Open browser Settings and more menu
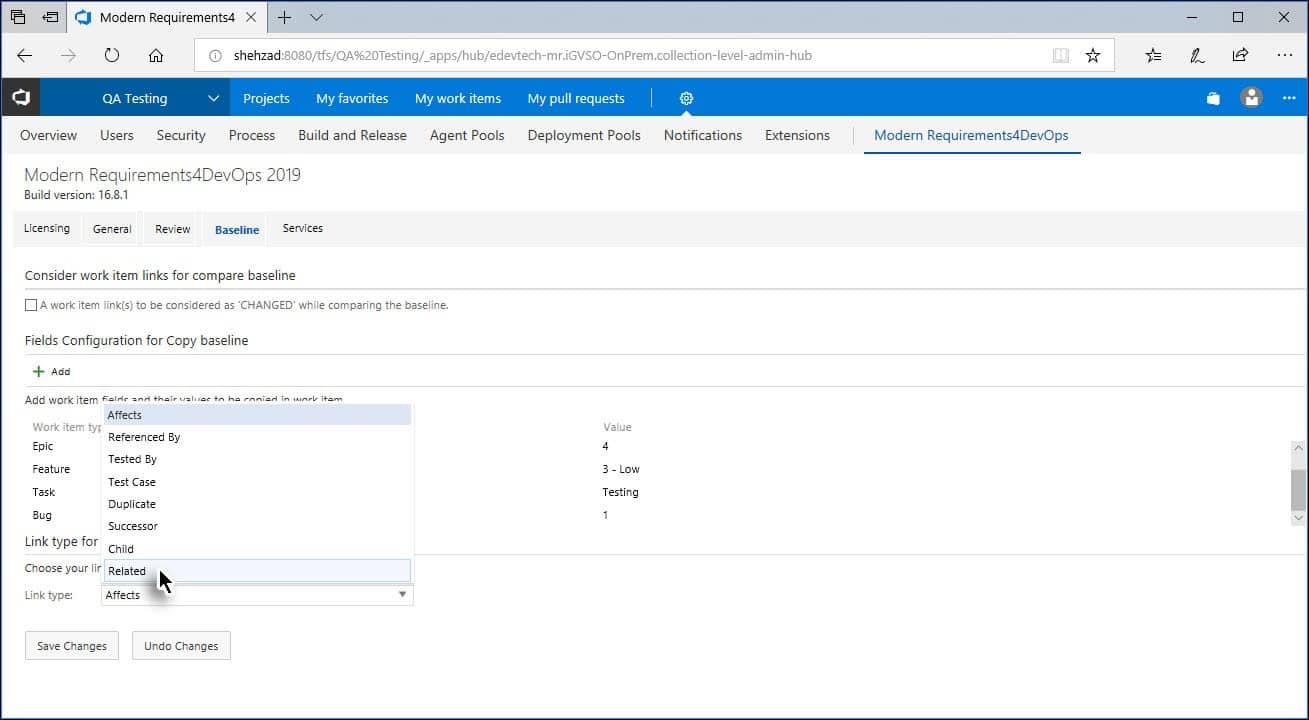Image resolution: width=1309 pixels, height=720 pixels. (x=1285, y=56)
